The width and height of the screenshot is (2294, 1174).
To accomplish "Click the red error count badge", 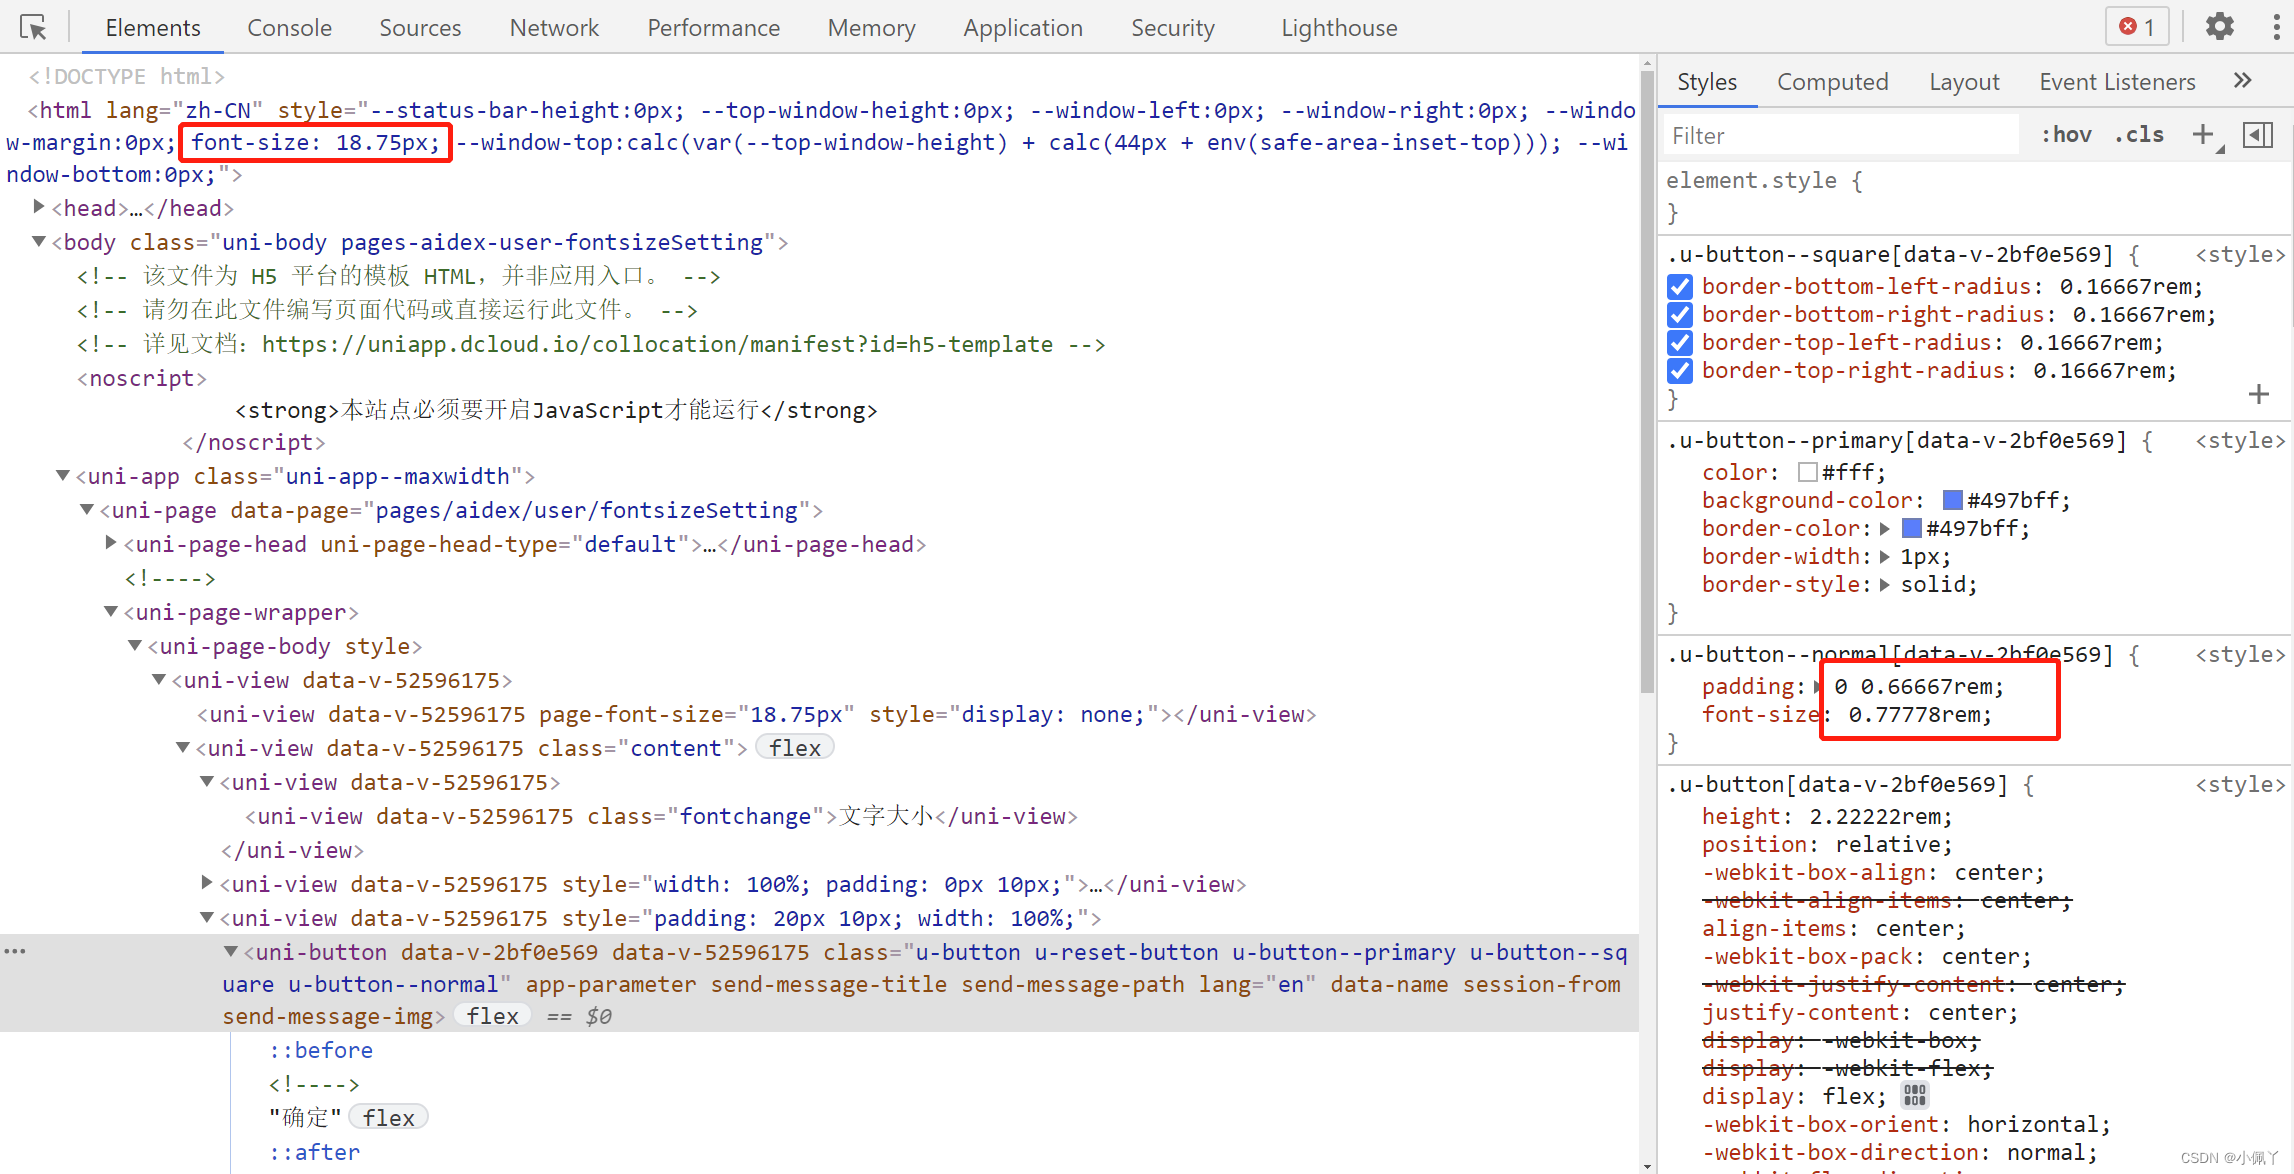I will pos(2137,27).
